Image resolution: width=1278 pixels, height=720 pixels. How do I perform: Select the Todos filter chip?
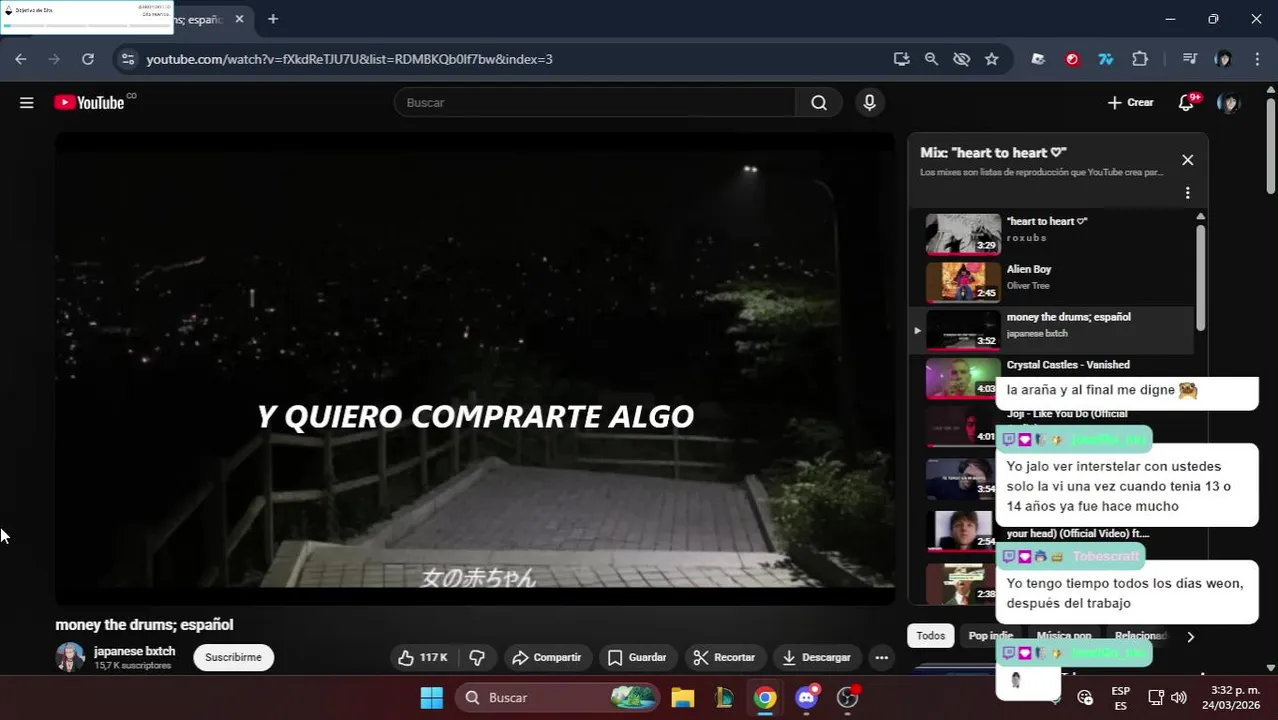click(x=930, y=636)
